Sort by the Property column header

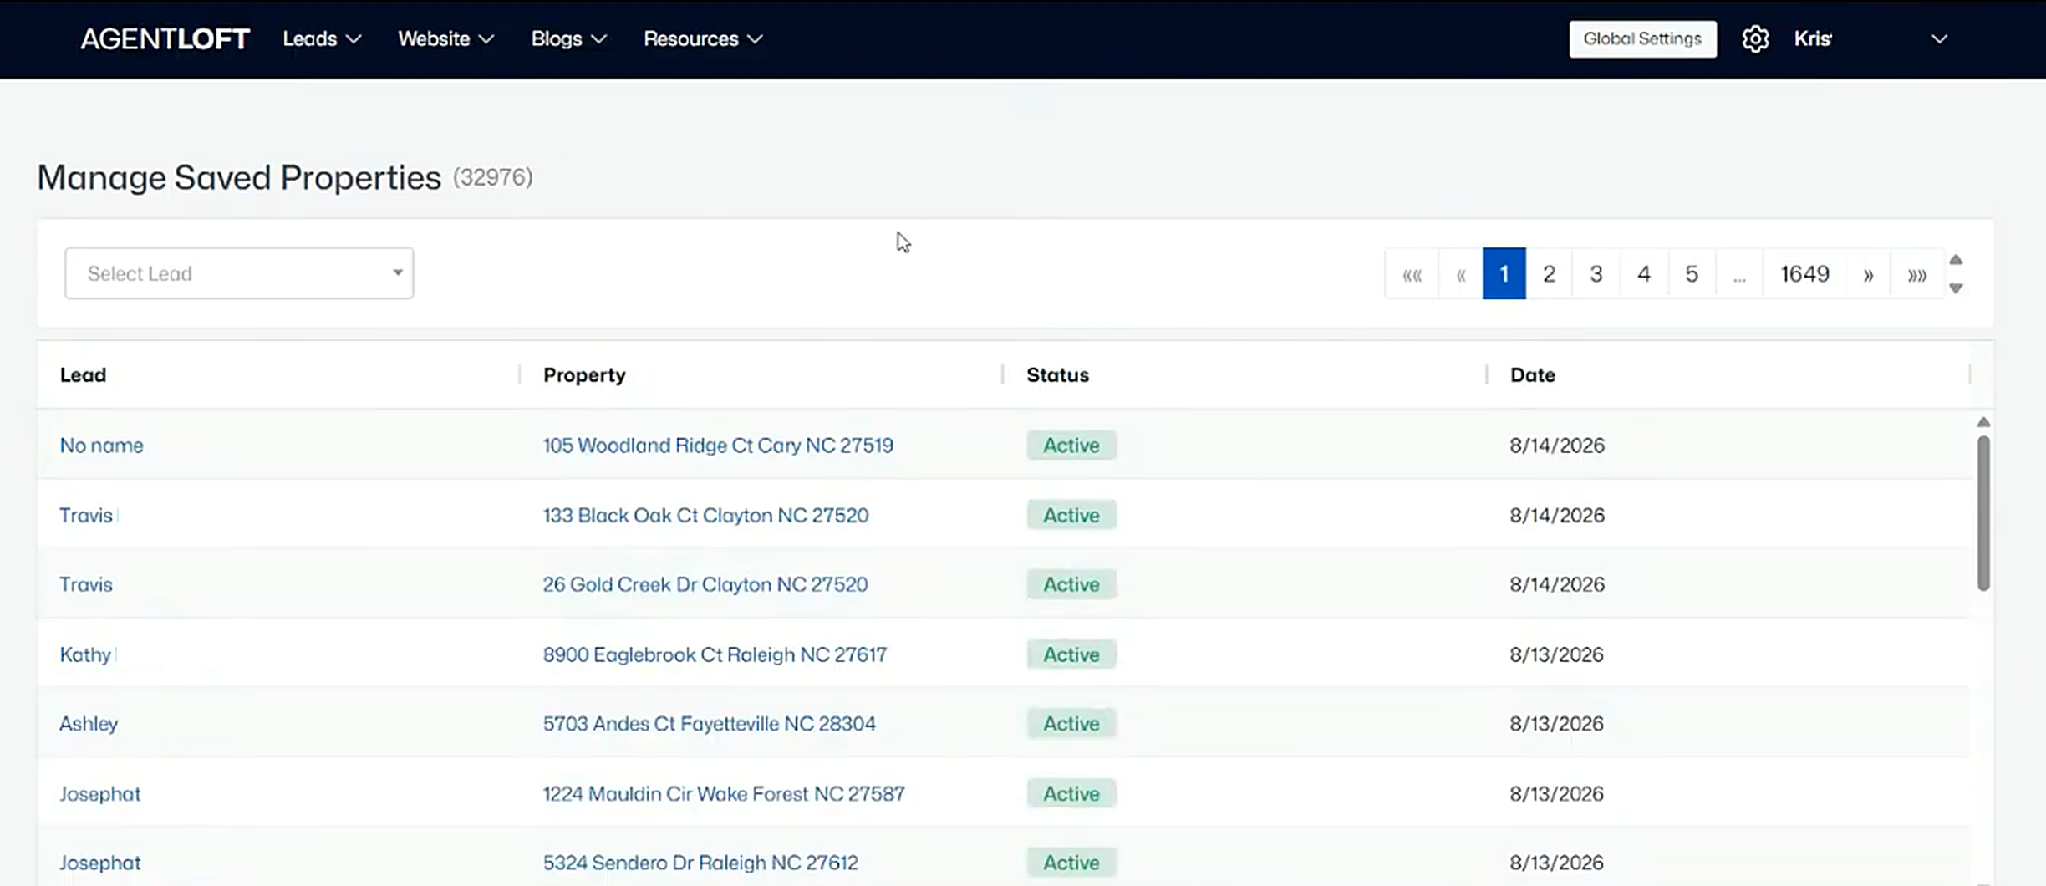point(584,375)
